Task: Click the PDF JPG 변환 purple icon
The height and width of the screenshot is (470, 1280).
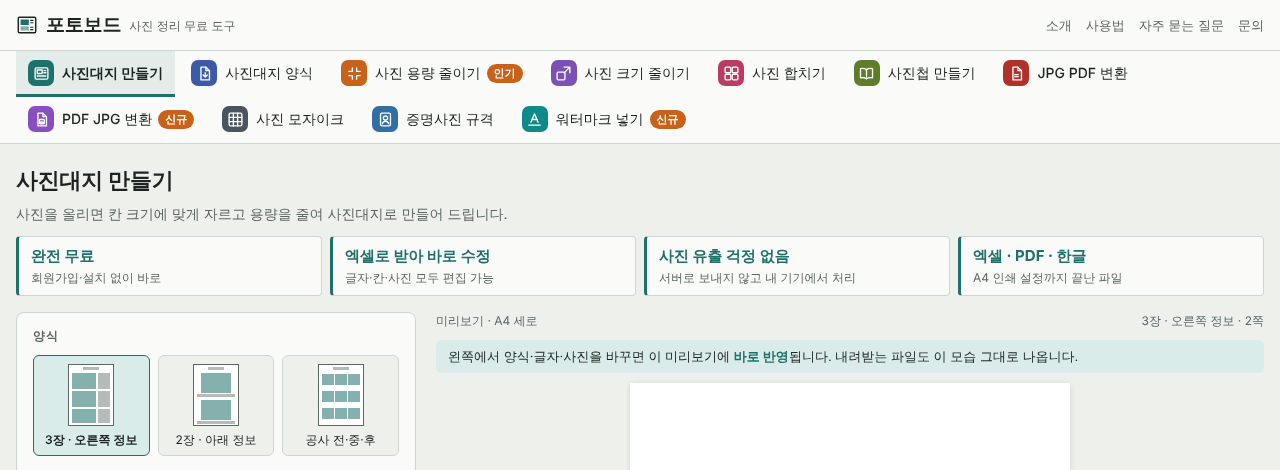Action: 41,119
